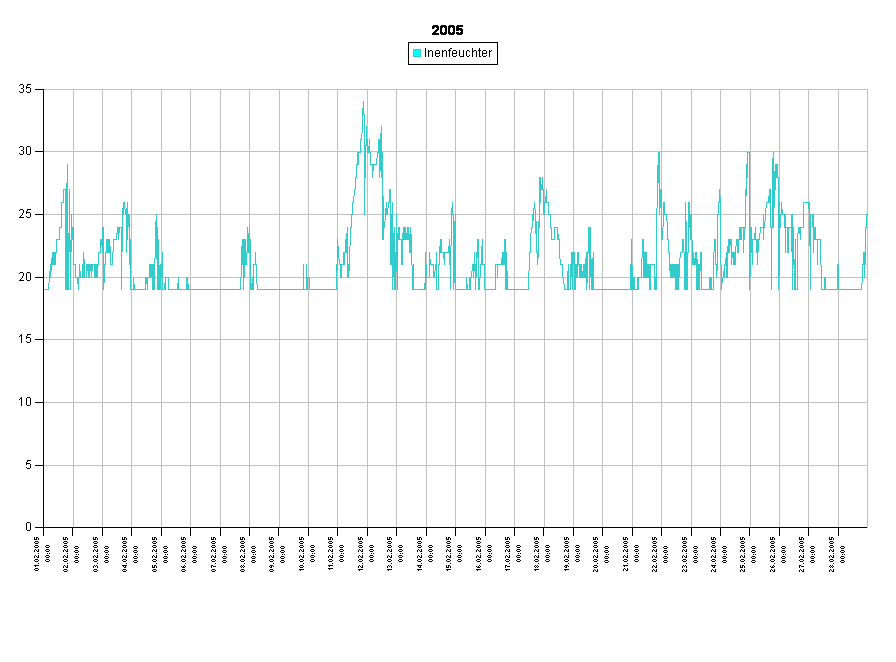Image resolution: width=896 pixels, height=662 pixels.
Task: Click the tallest peak of the chart line
Action: coord(363,103)
